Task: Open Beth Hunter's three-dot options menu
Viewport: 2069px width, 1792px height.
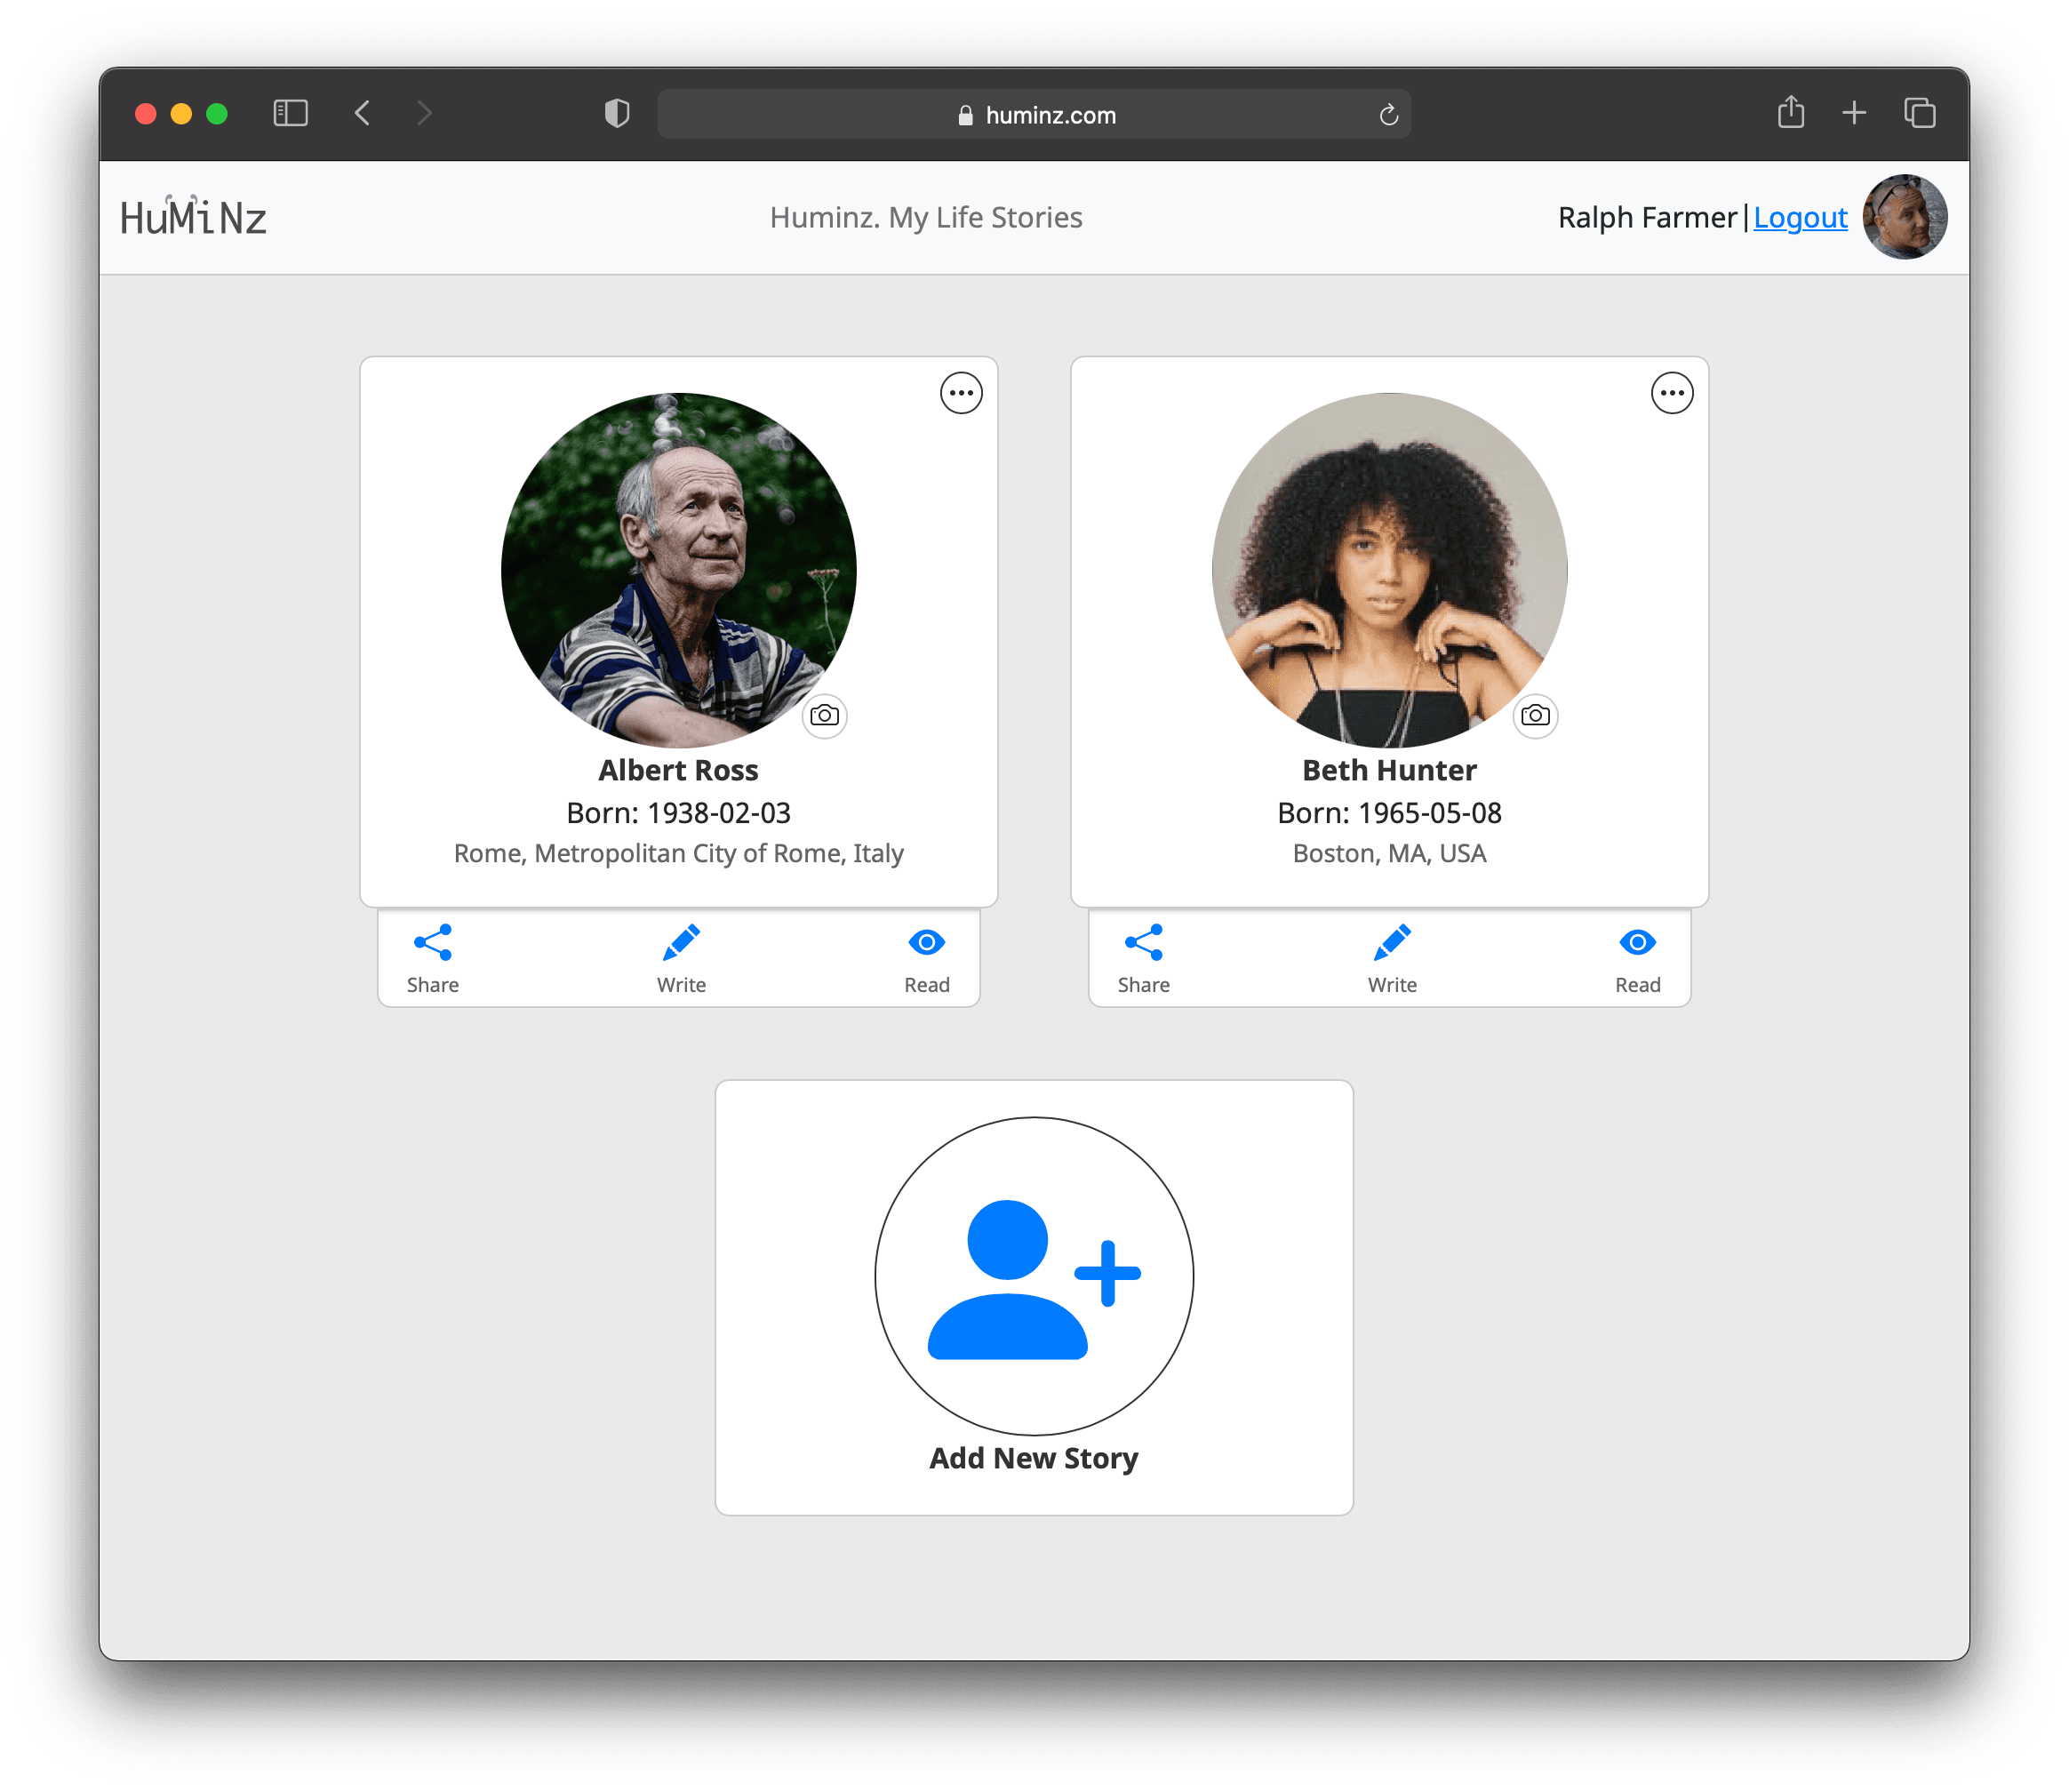Action: coord(1671,393)
